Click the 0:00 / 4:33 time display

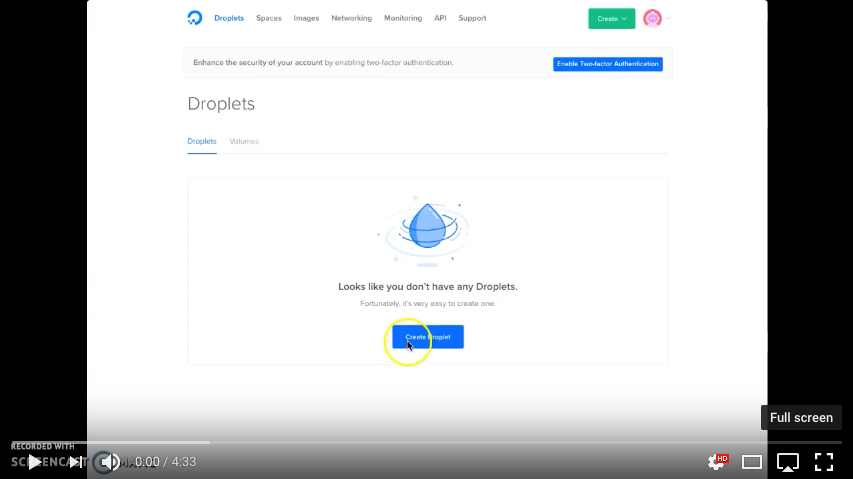[165, 462]
